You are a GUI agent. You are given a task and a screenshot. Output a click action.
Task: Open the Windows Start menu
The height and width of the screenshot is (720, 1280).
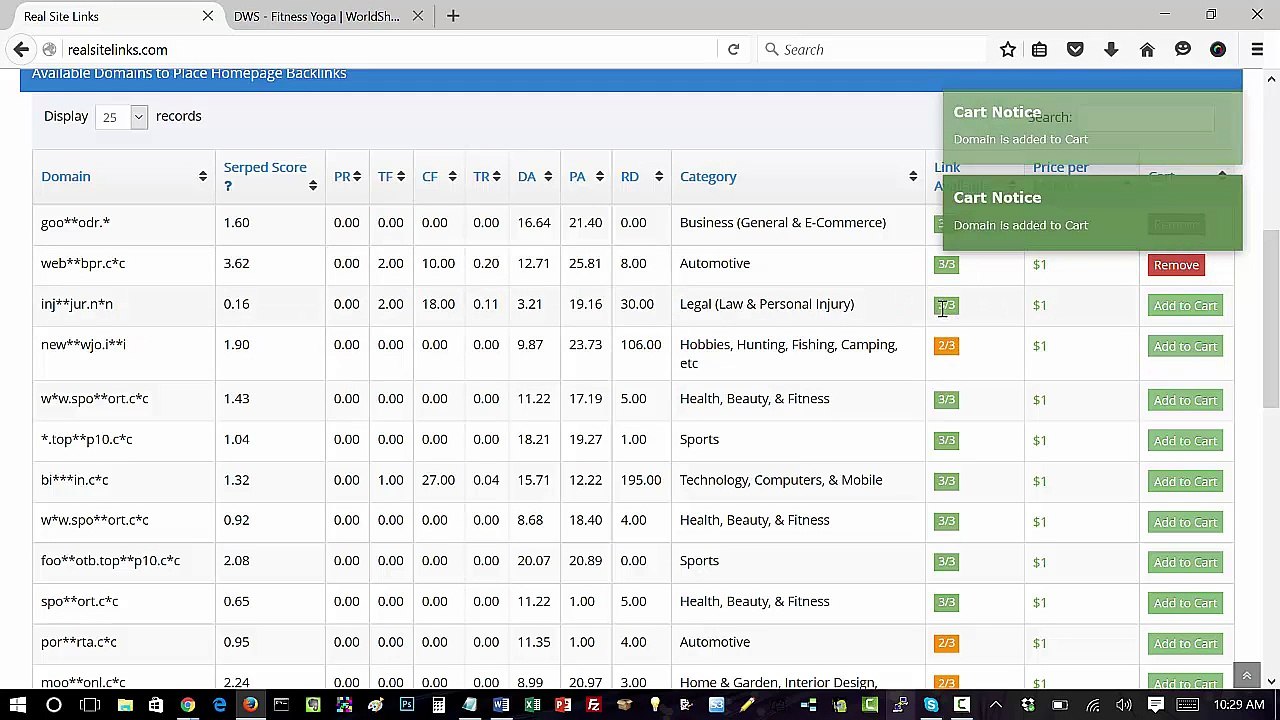tap(17, 705)
